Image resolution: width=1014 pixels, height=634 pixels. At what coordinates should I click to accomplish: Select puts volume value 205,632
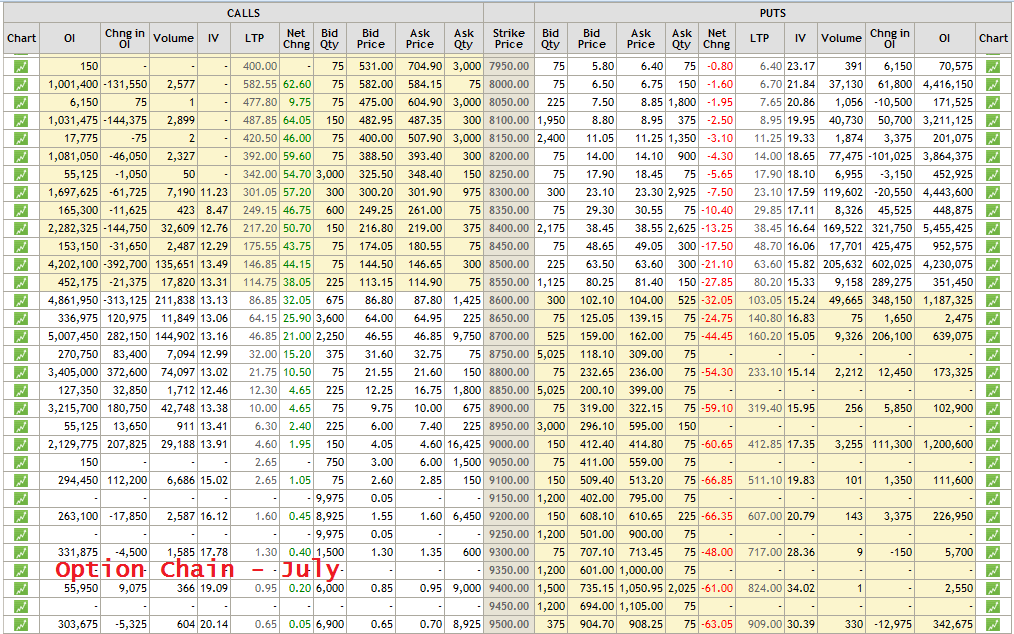(842, 265)
